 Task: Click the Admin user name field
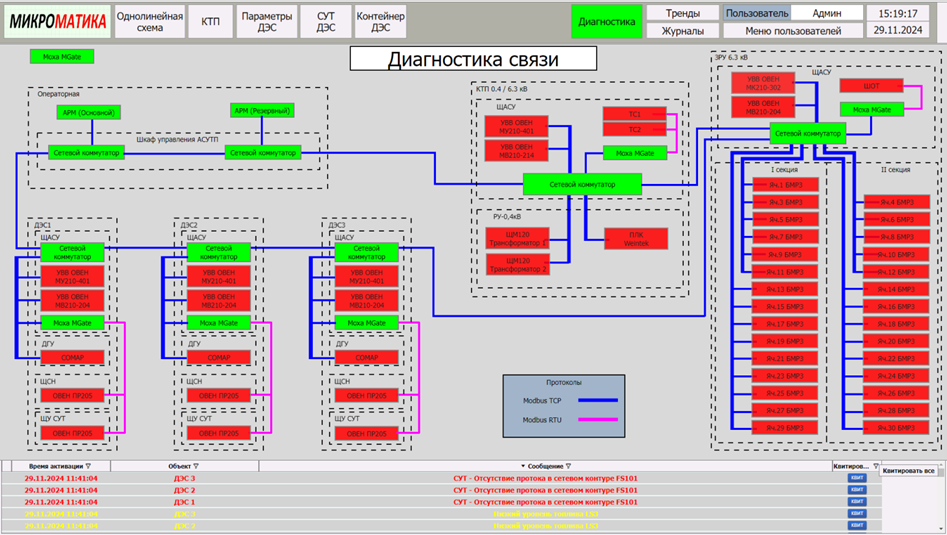pos(826,13)
